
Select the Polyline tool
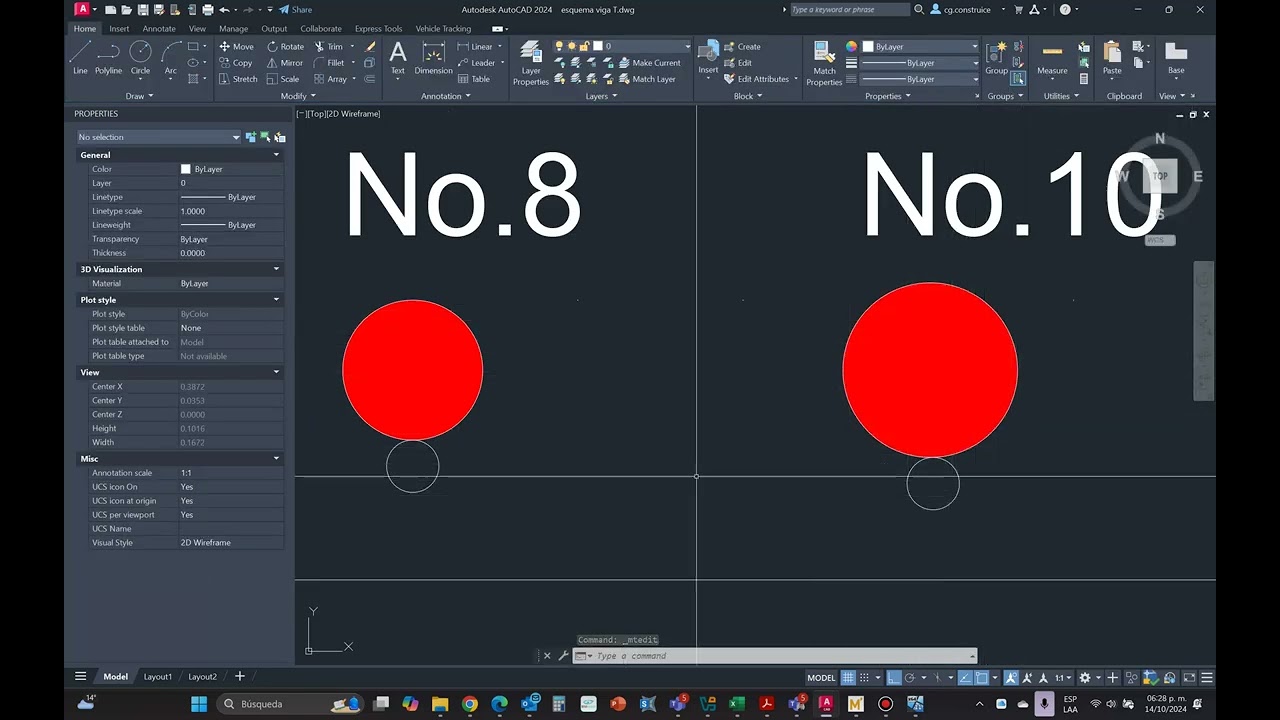point(108,57)
